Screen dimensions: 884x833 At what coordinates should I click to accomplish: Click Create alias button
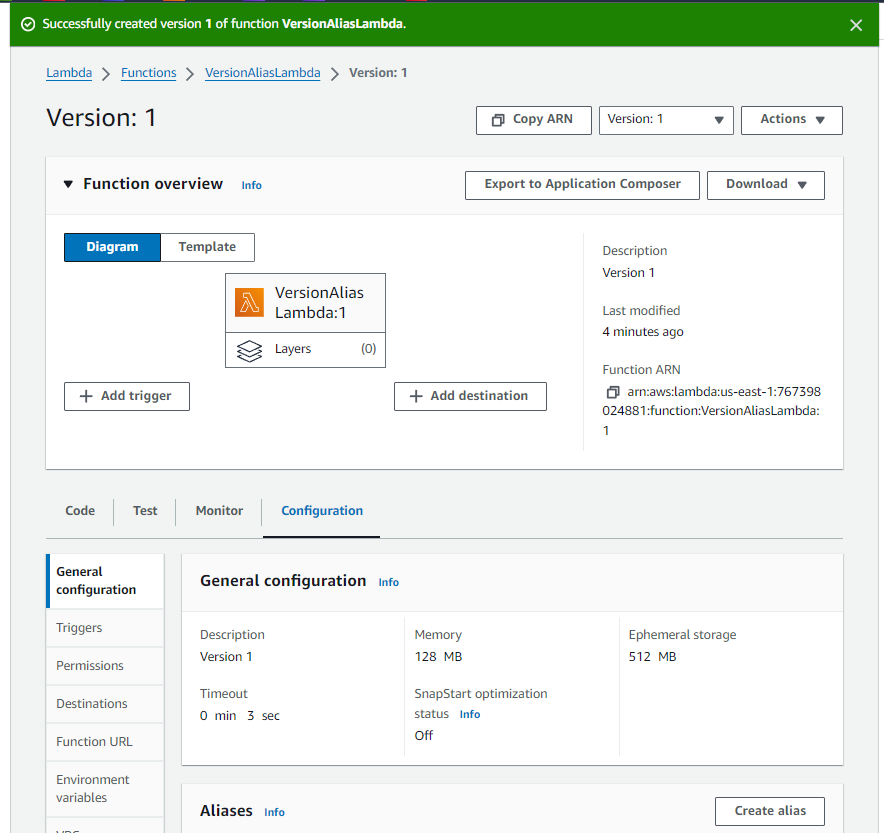point(769,811)
